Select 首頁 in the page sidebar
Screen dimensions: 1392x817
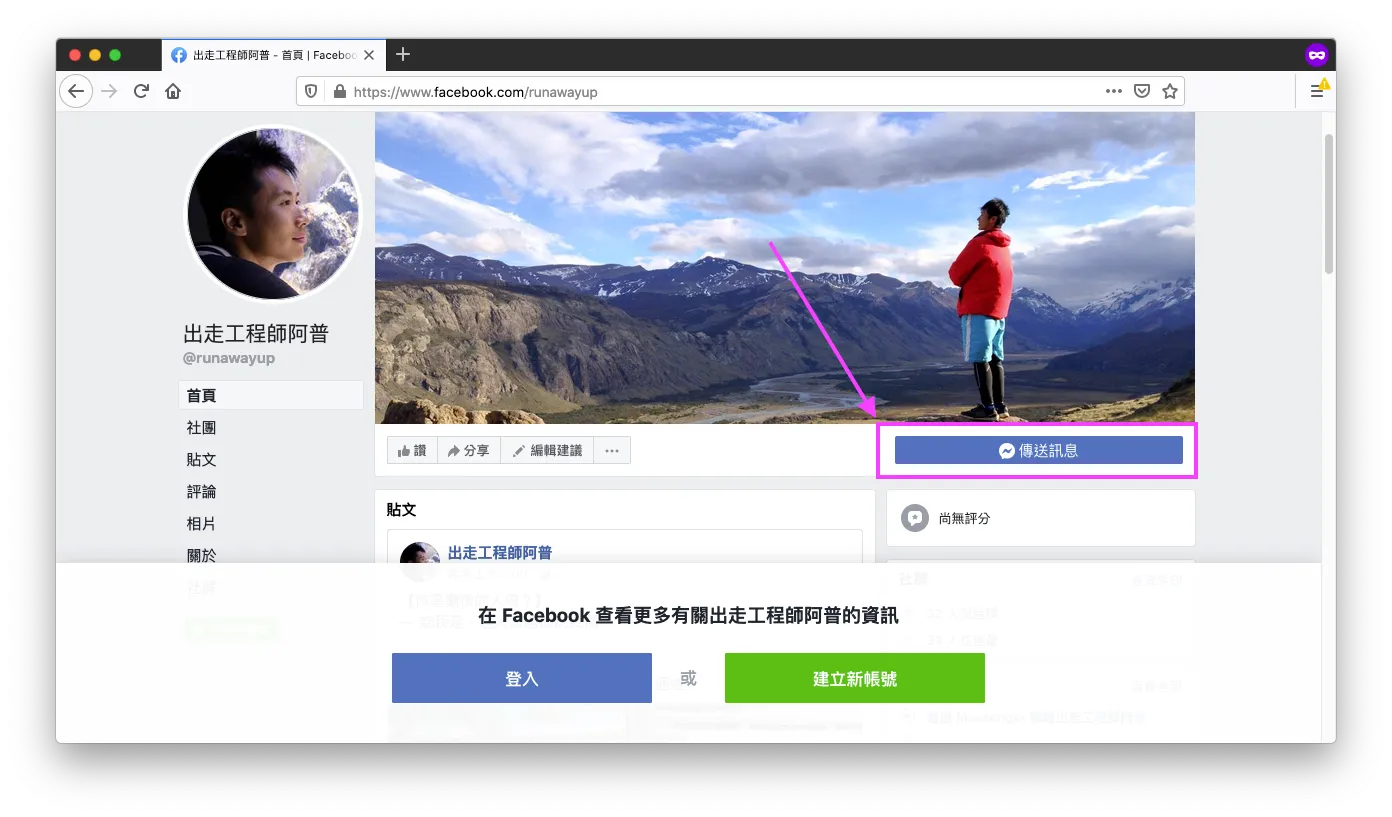click(271, 395)
